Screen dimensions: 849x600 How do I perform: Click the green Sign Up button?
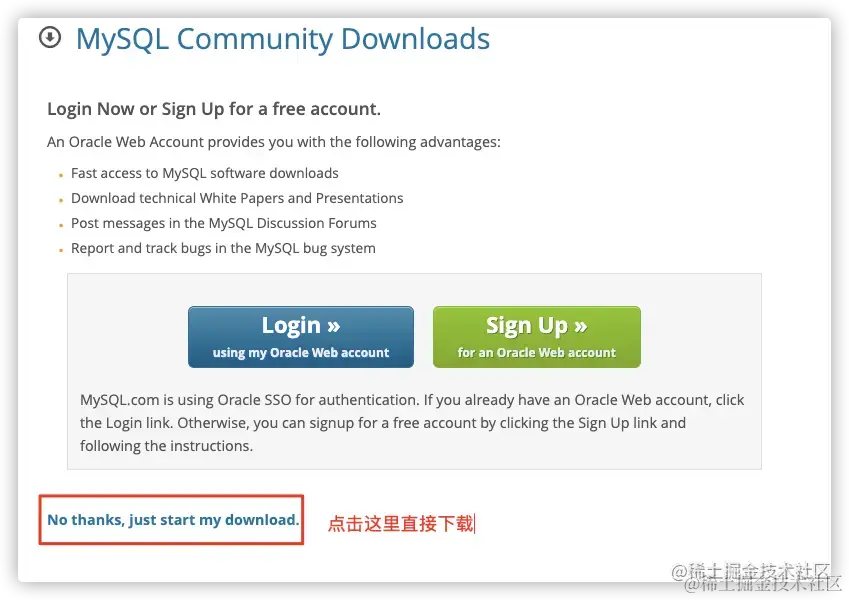click(537, 337)
